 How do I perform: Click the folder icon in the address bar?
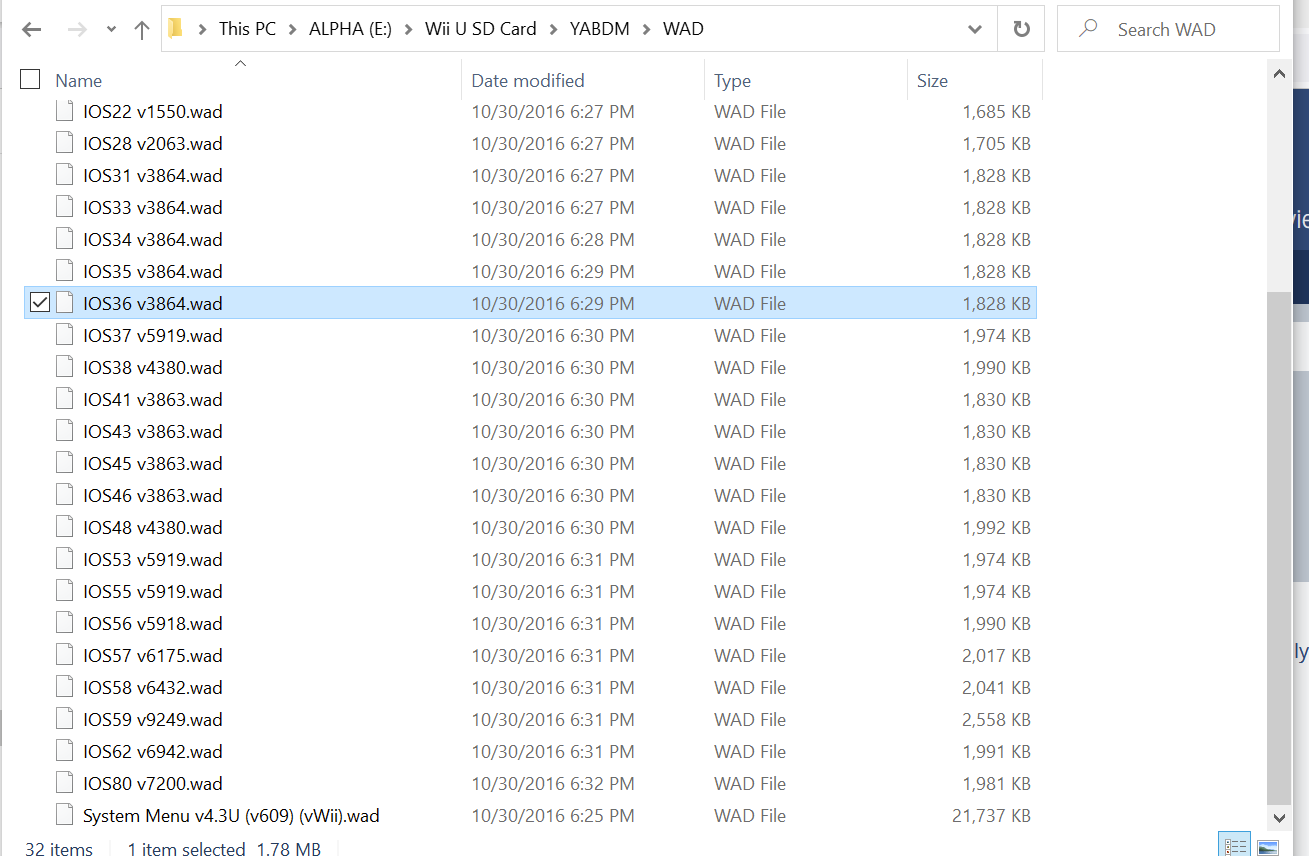[176, 28]
